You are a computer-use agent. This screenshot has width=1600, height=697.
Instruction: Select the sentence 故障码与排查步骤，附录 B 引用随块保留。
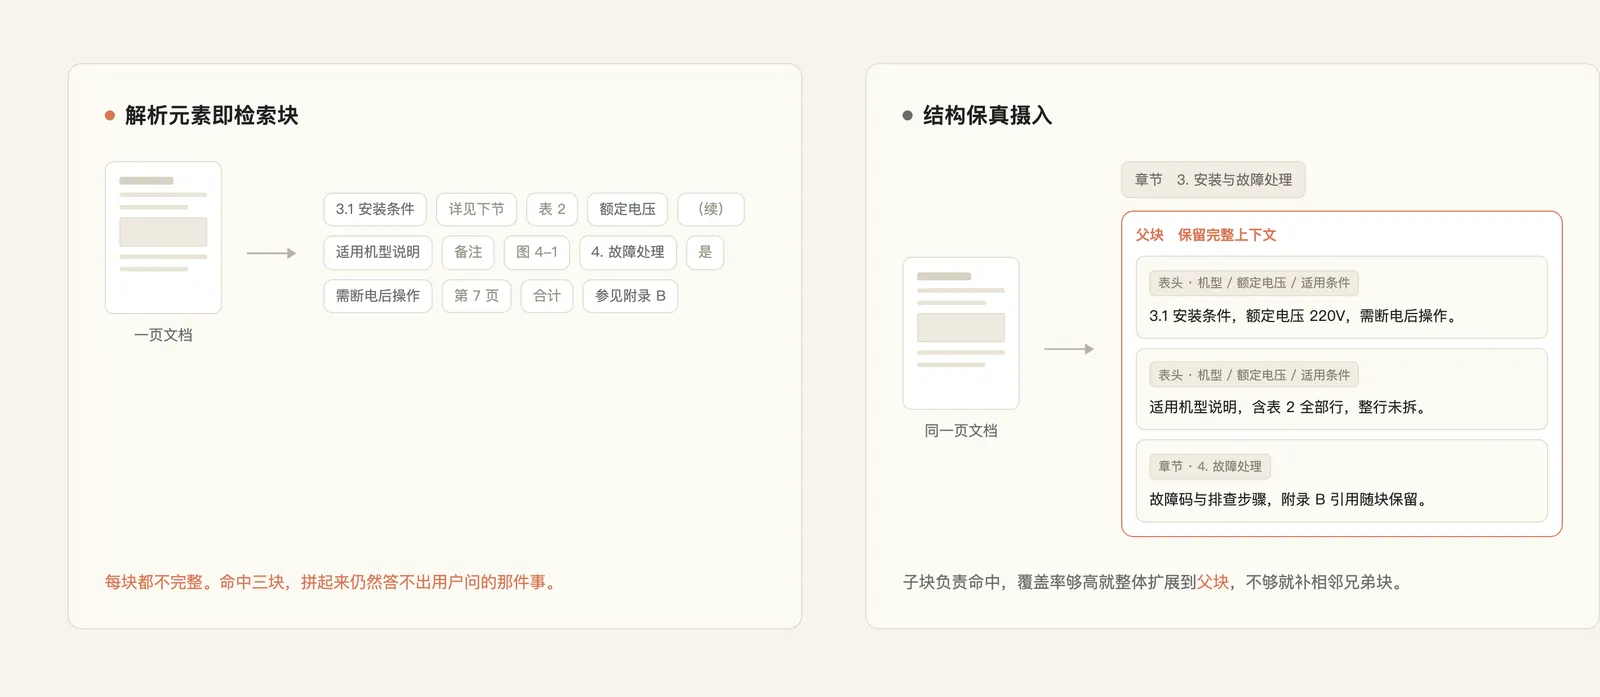1291,499
